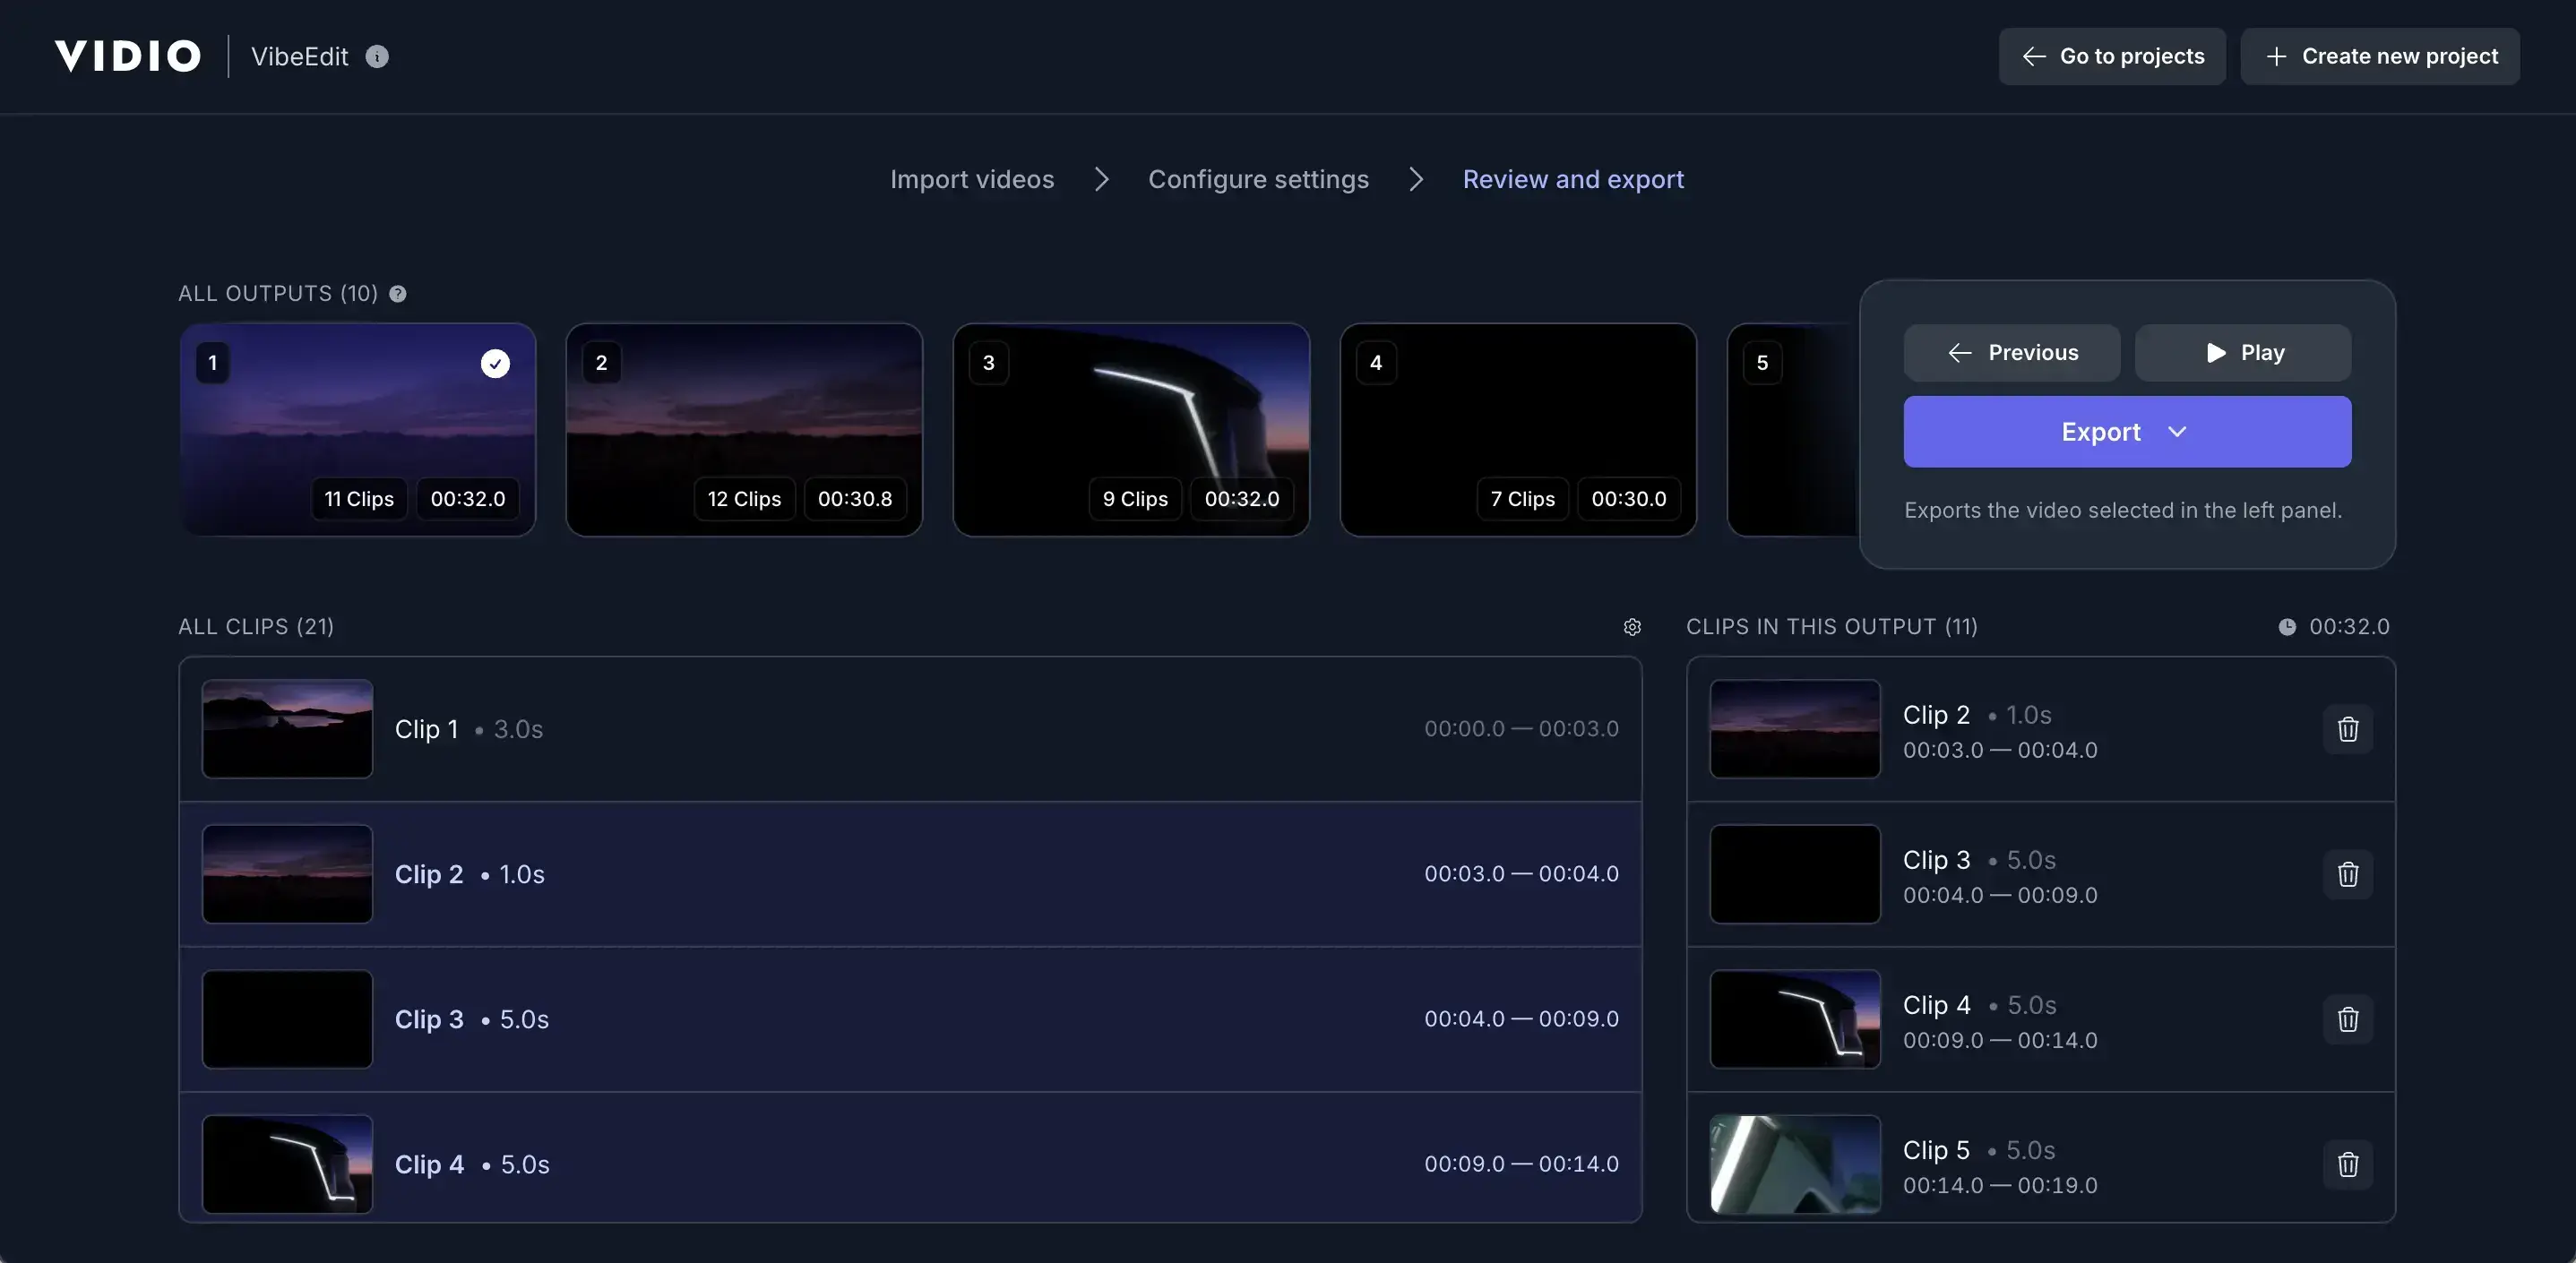Create a new project
Image resolution: width=2576 pixels, height=1263 pixels.
[2381, 56]
